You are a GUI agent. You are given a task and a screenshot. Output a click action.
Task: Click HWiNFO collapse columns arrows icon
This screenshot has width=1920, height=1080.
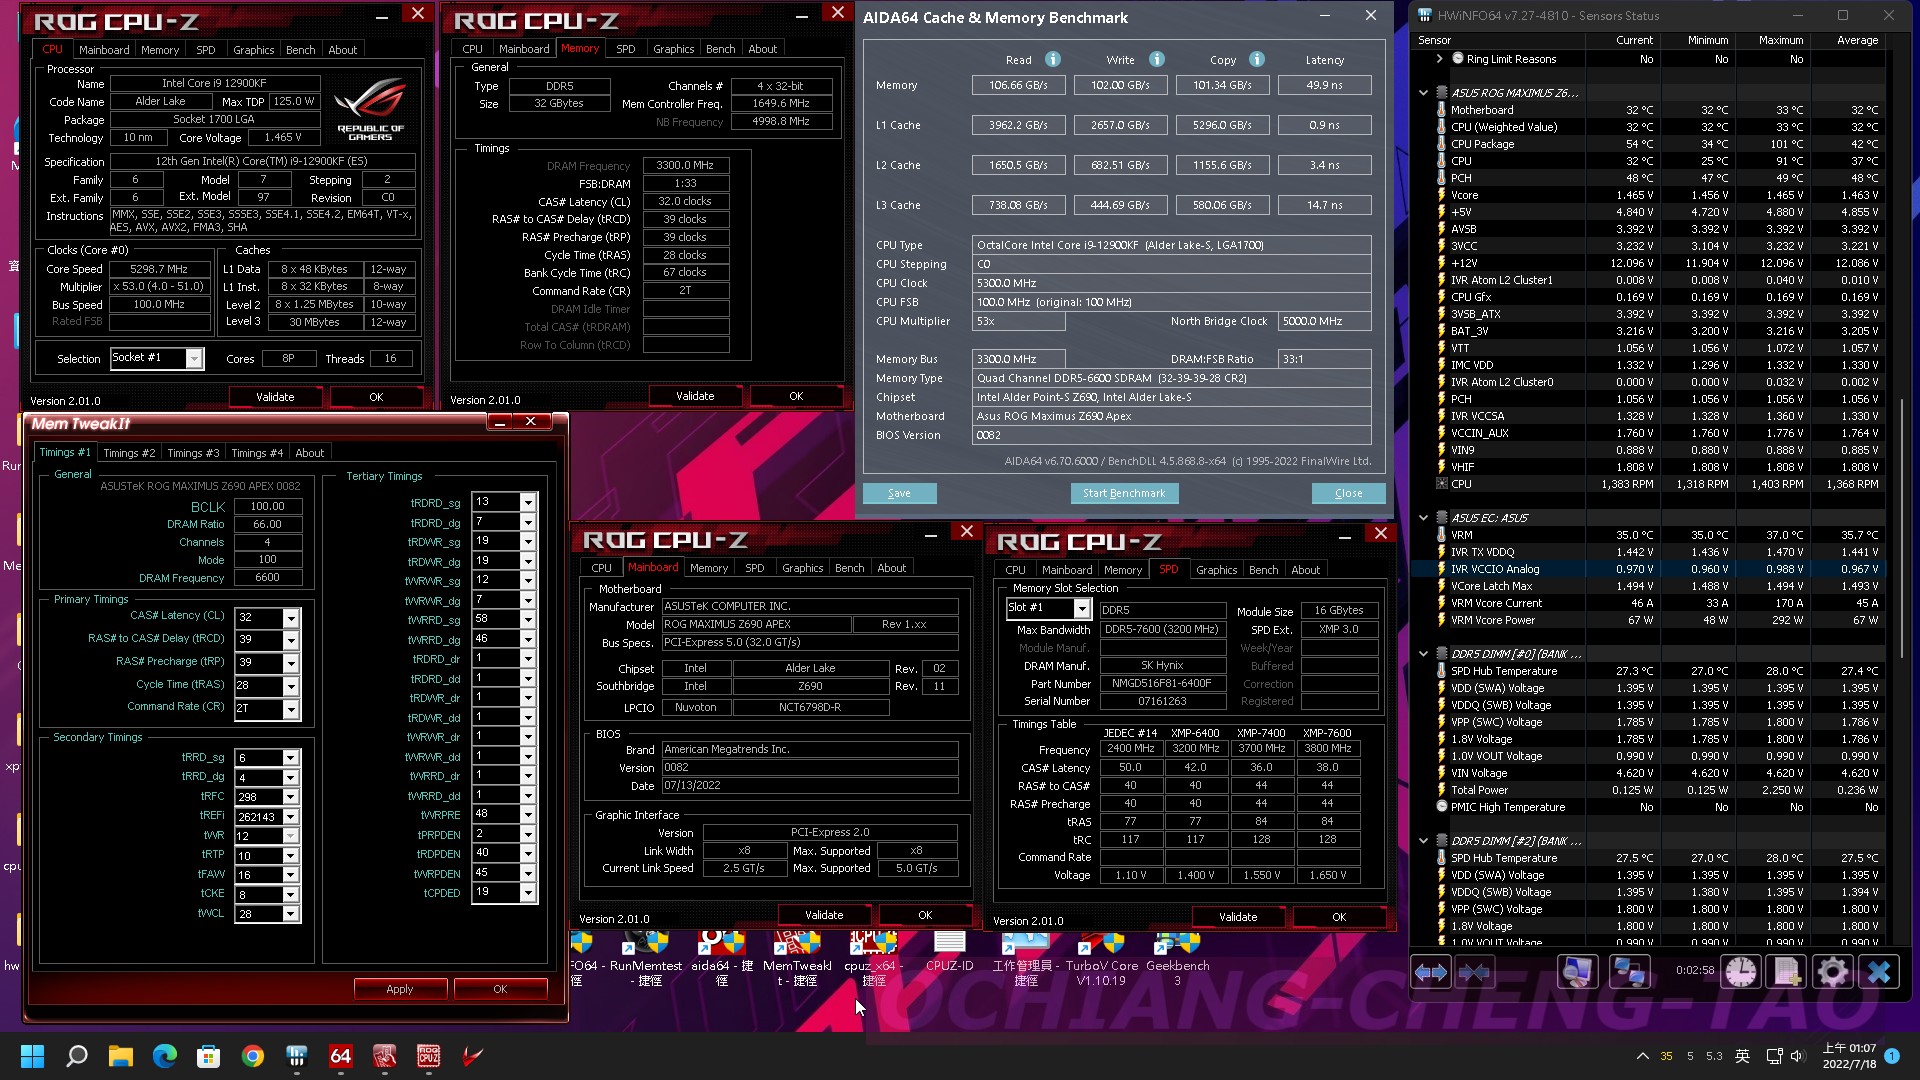pyautogui.click(x=1475, y=971)
